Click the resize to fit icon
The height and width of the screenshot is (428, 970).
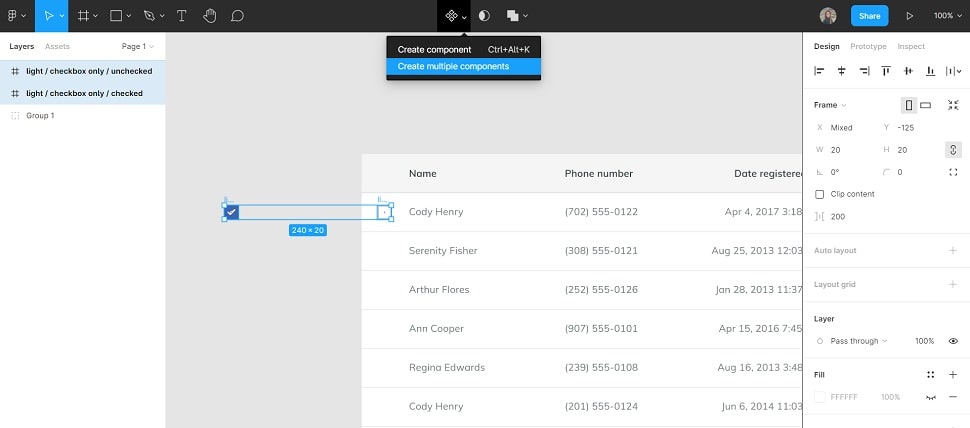coord(953,105)
